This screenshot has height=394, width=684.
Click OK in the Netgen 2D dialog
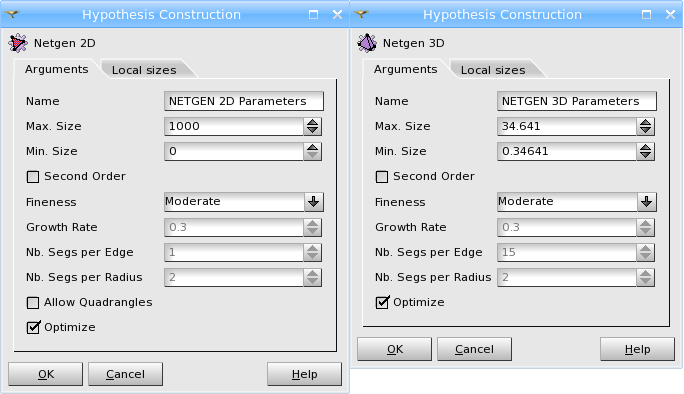point(45,374)
